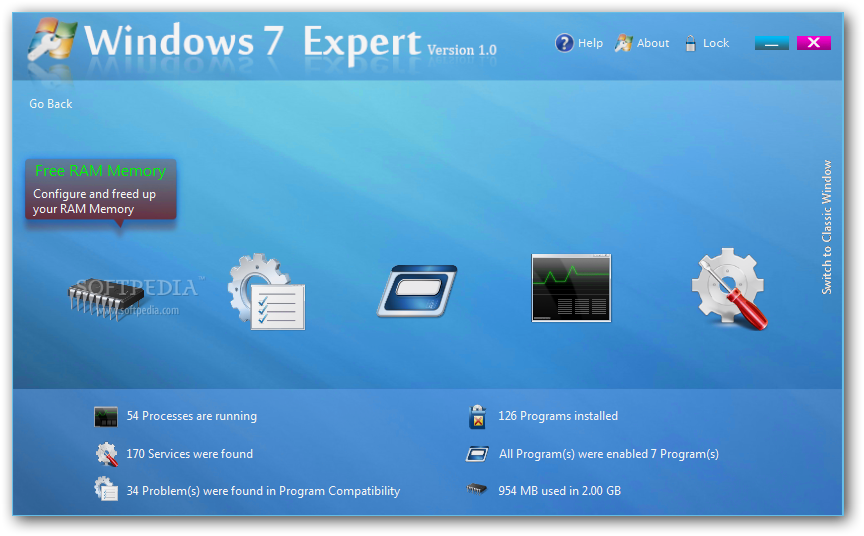This screenshot has height=536, width=864.
Task: Click '170 Services were found' text
Action: 190,453
